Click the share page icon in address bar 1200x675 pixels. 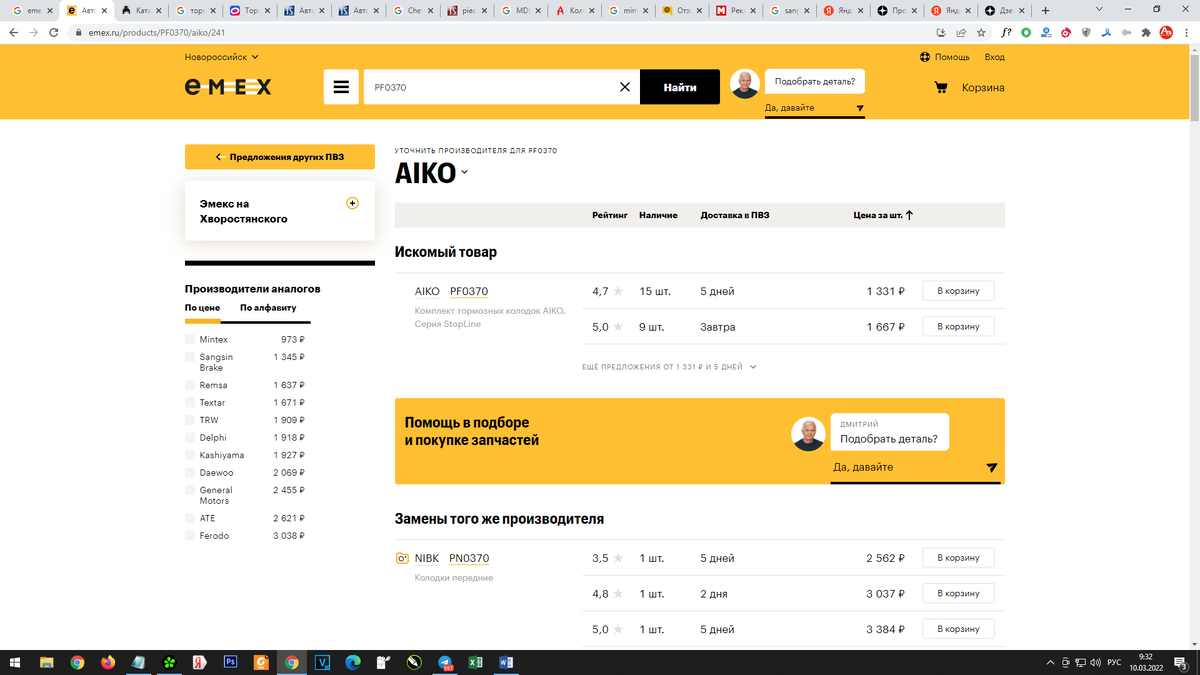click(x=961, y=32)
